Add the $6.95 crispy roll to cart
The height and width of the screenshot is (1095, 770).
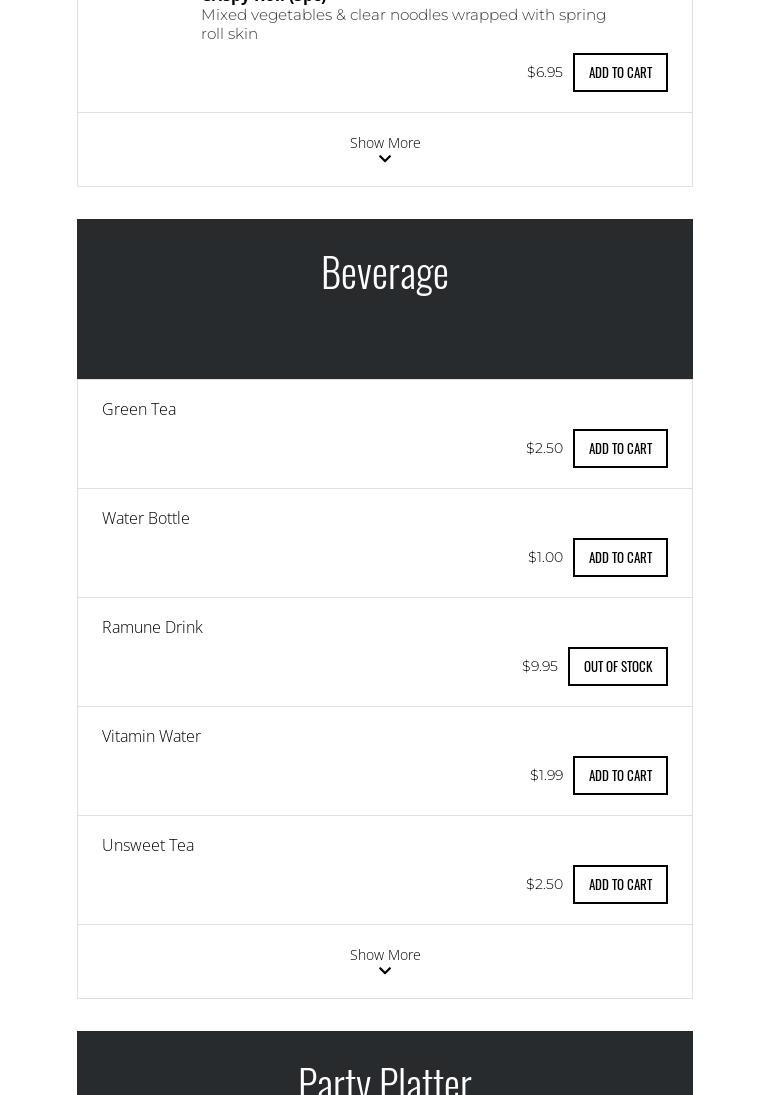(x=620, y=73)
